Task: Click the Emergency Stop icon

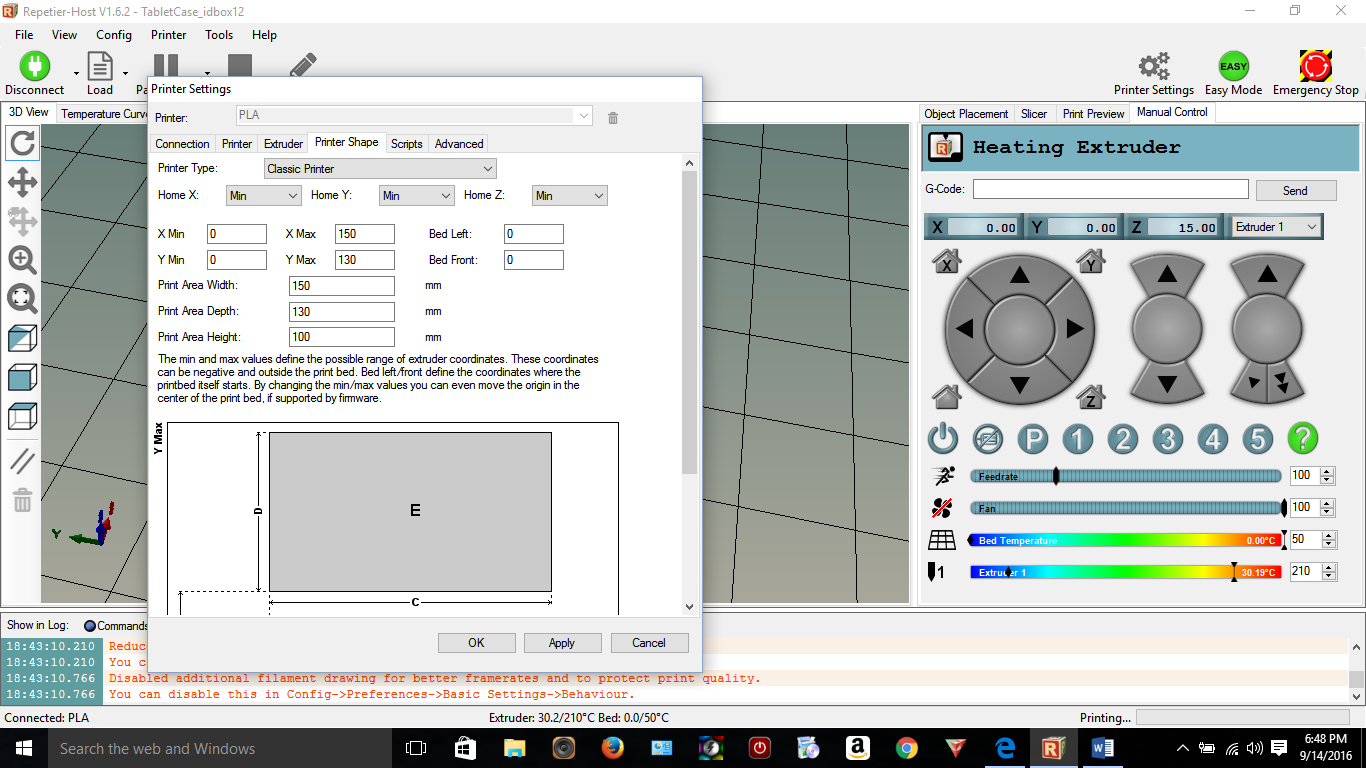Action: click(x=1315, y=67)
